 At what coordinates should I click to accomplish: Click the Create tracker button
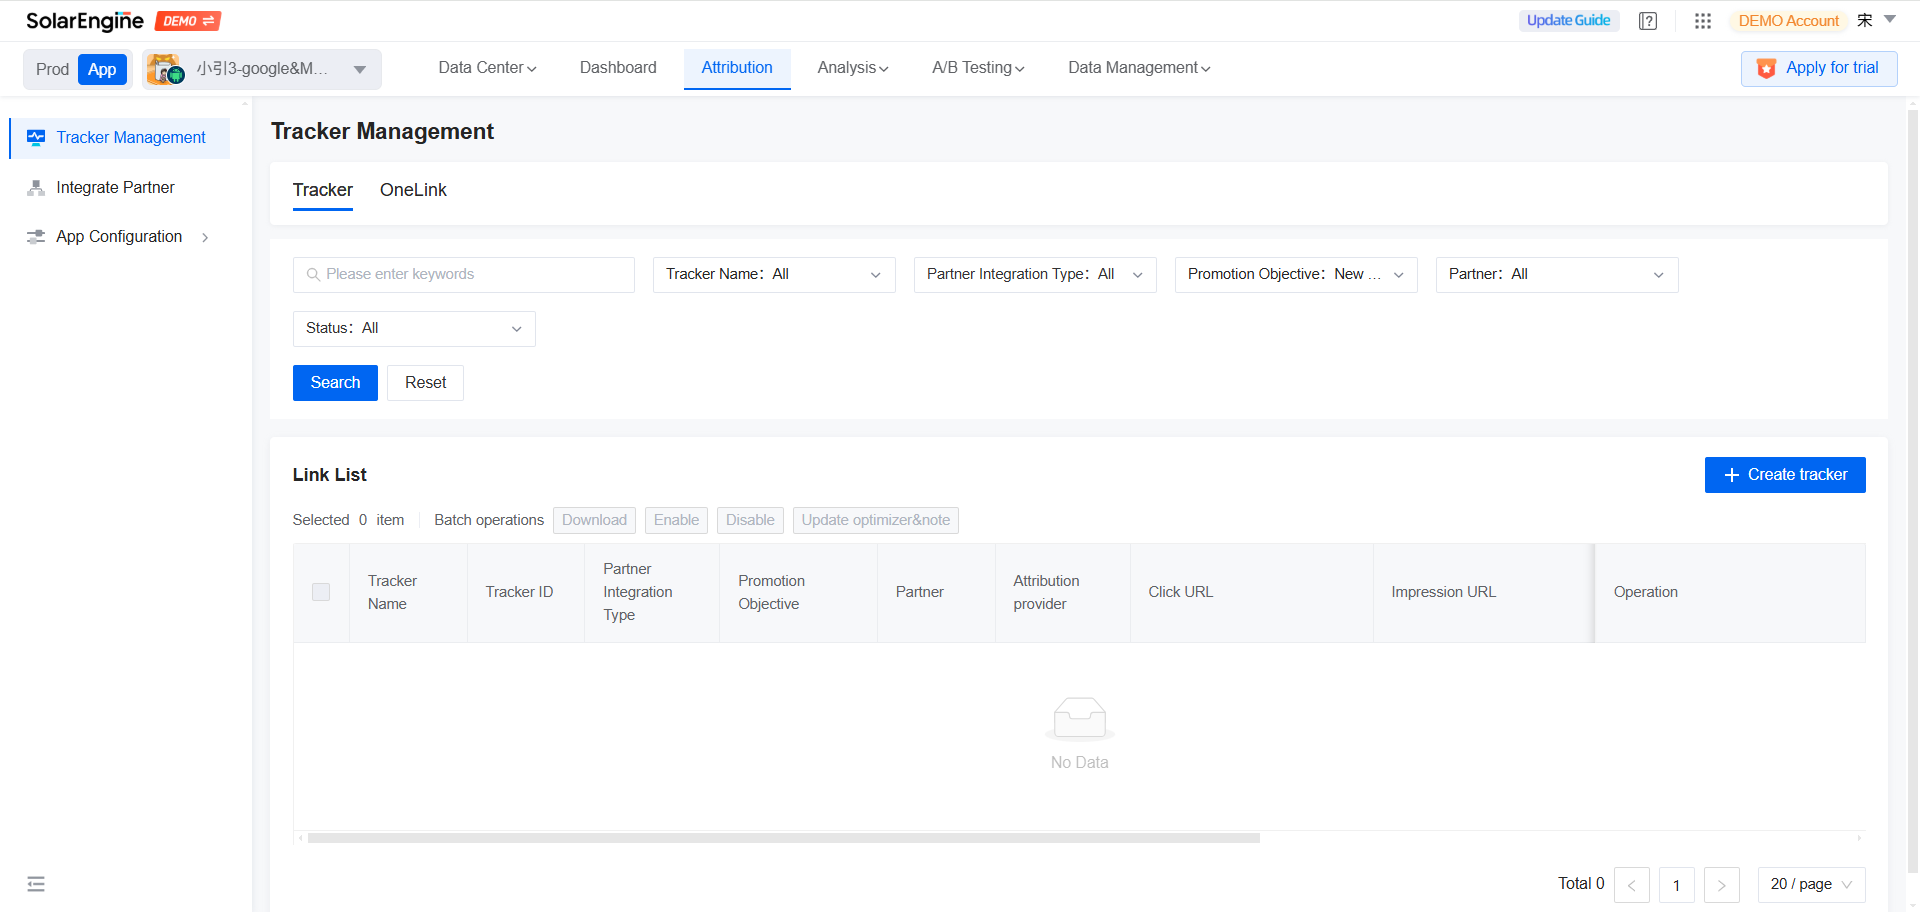(x=1784, y=474)
